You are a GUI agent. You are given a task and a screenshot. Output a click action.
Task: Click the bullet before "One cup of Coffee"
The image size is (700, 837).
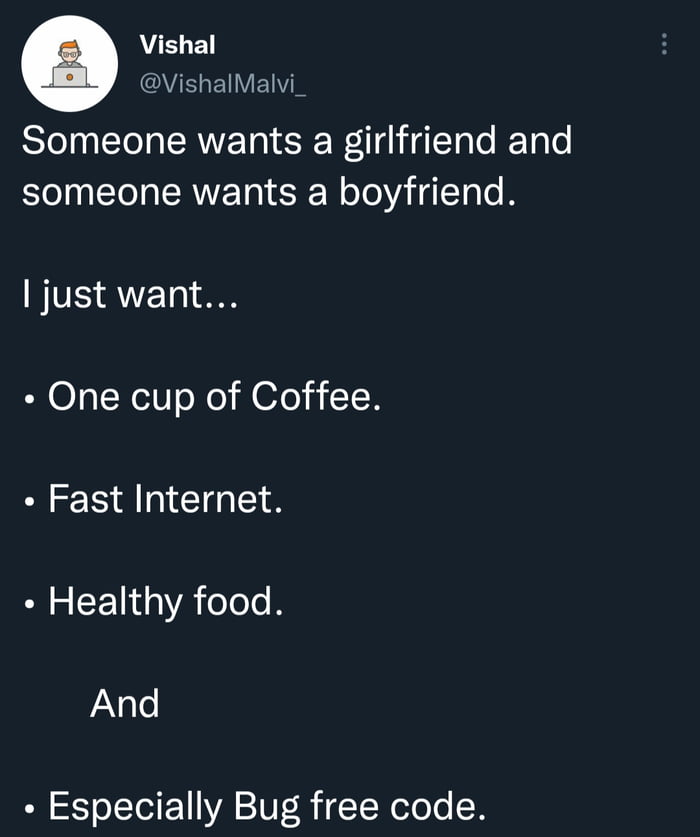tap(32, 402)
